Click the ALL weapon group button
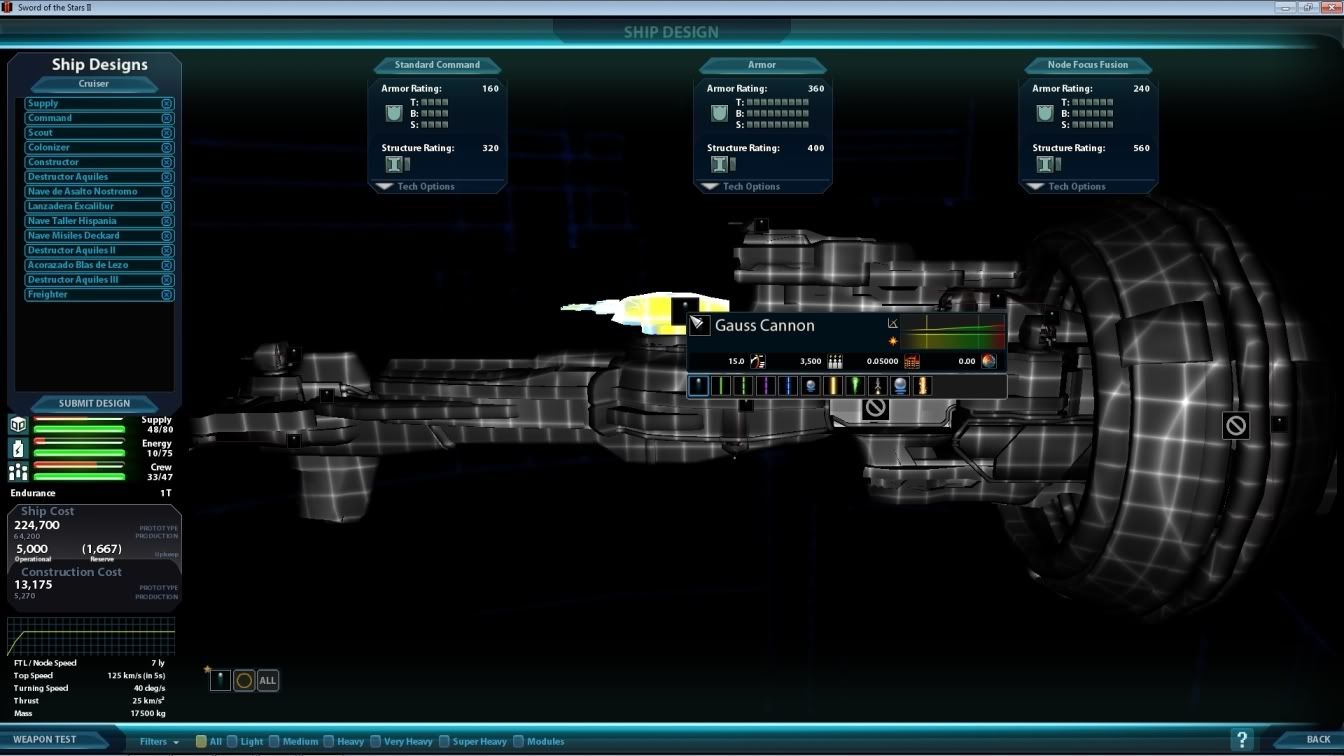The width and height of the screenshot is (1344, 756). tap(267, 680)
